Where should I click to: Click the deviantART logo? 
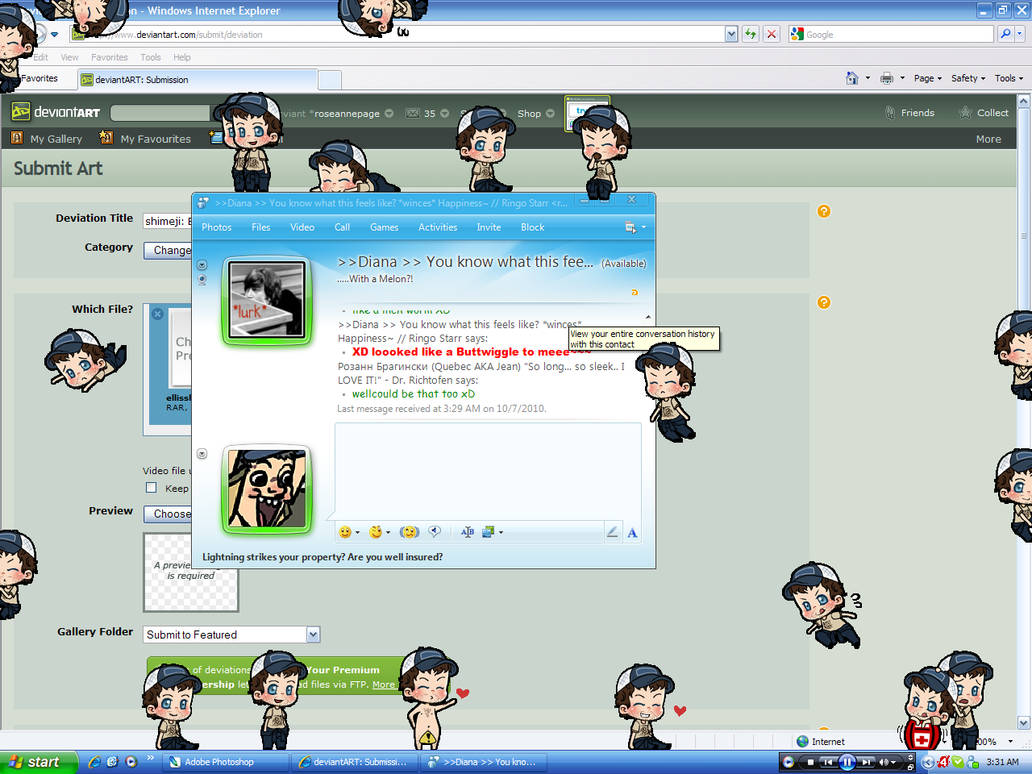coord(55,112)
